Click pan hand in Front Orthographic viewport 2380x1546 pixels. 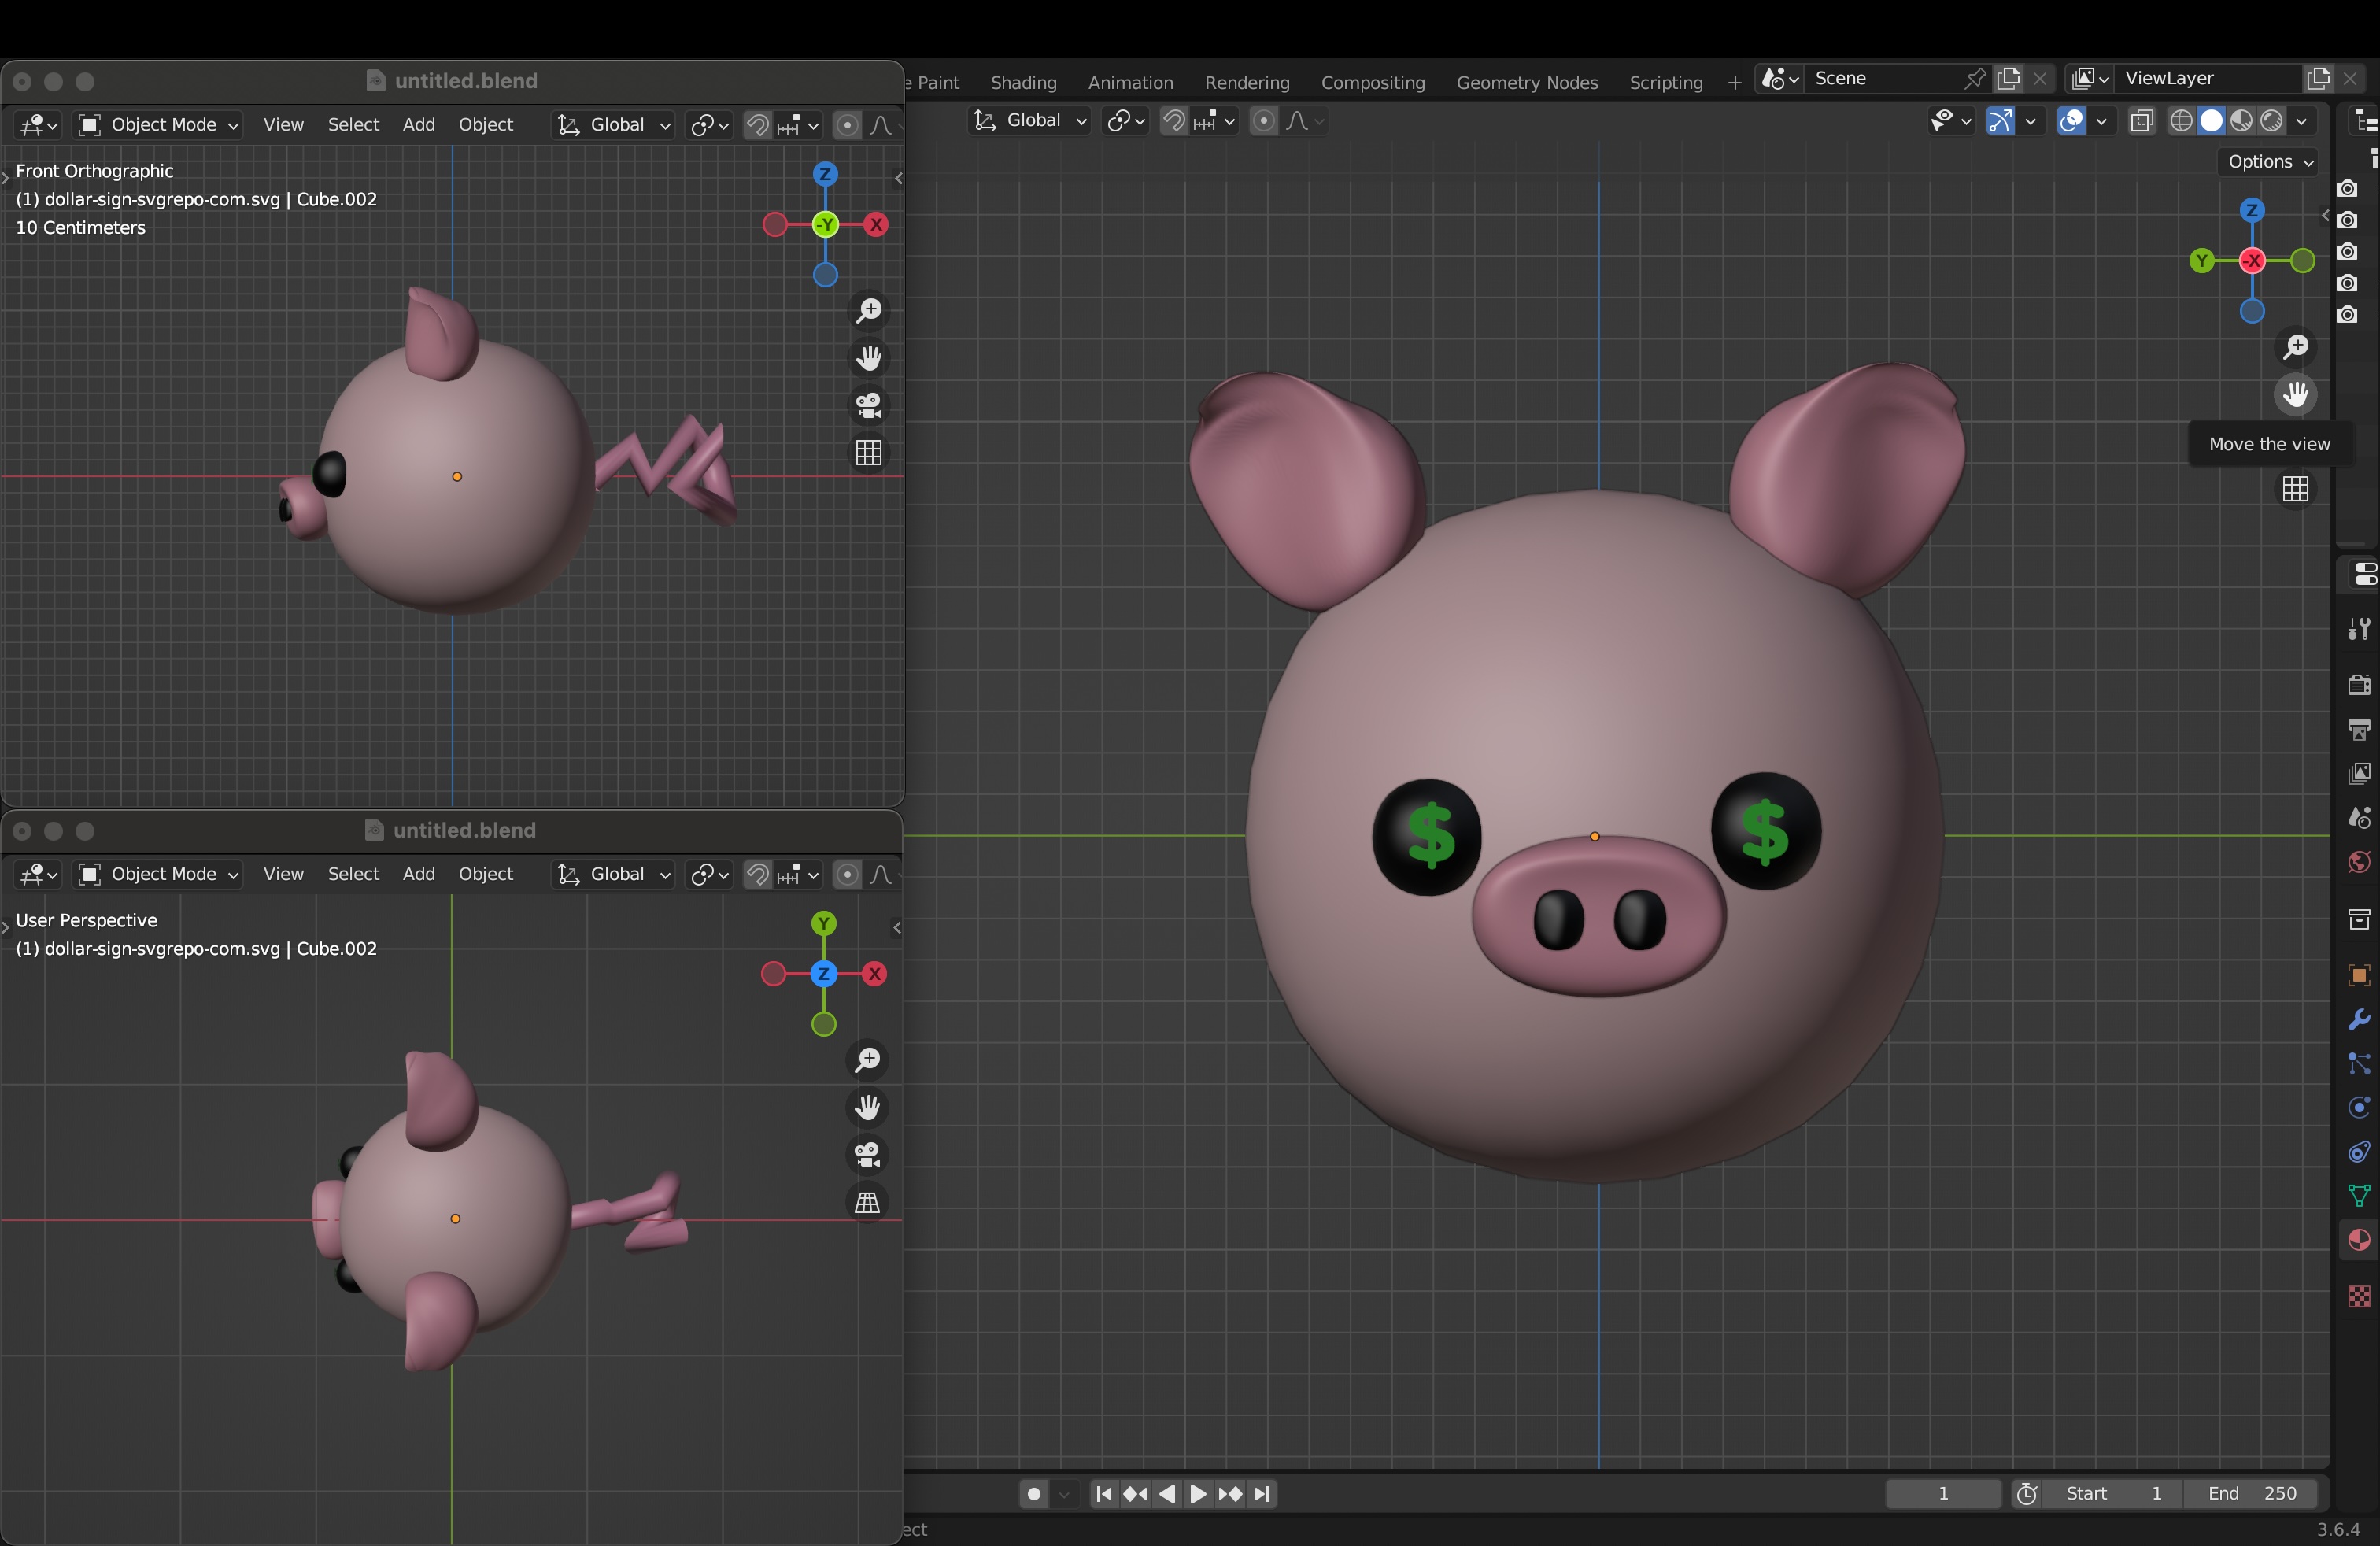click(x=868, y=358)
